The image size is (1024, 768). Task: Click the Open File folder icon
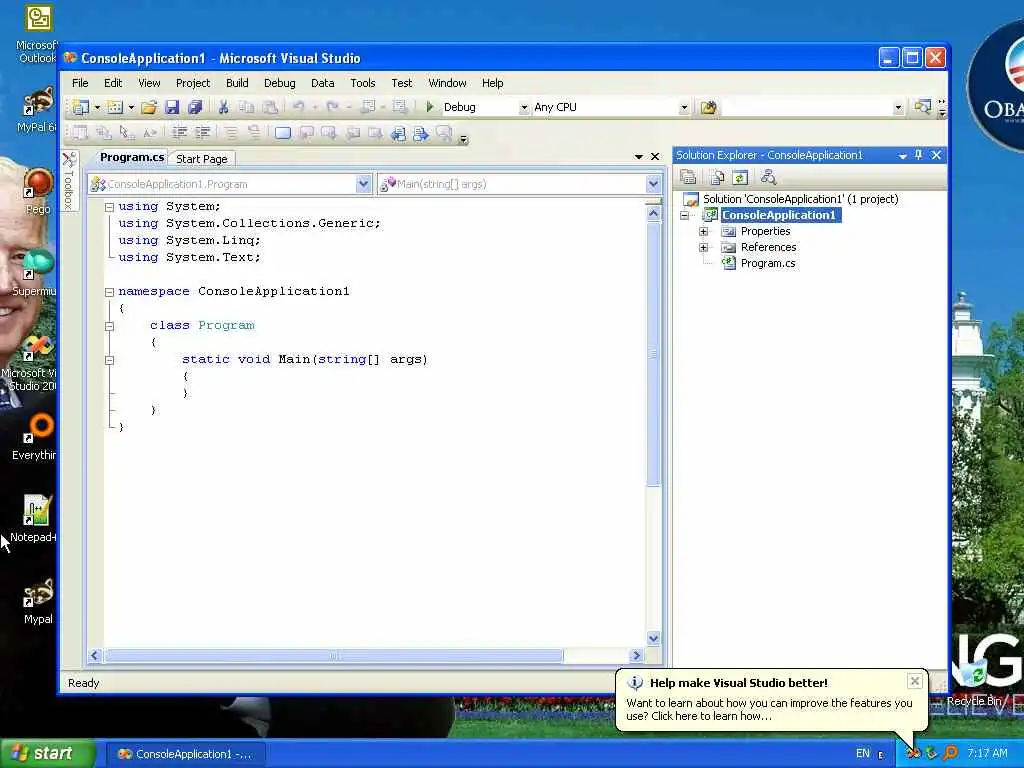[149, 107]
